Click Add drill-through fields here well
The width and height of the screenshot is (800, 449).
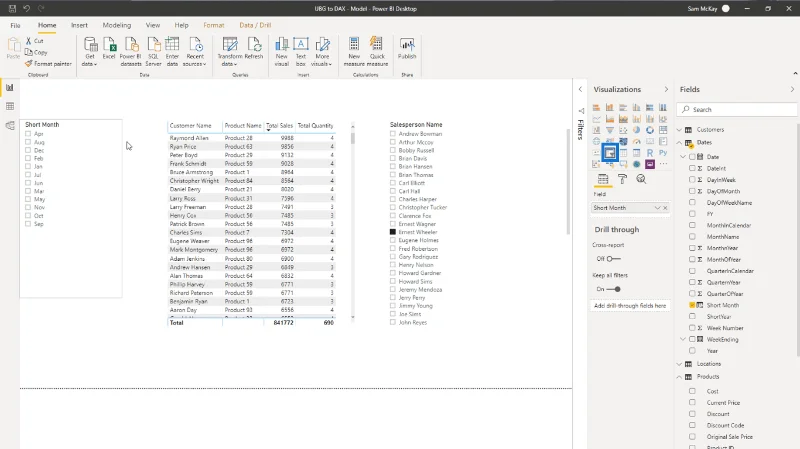pos(630,306)
